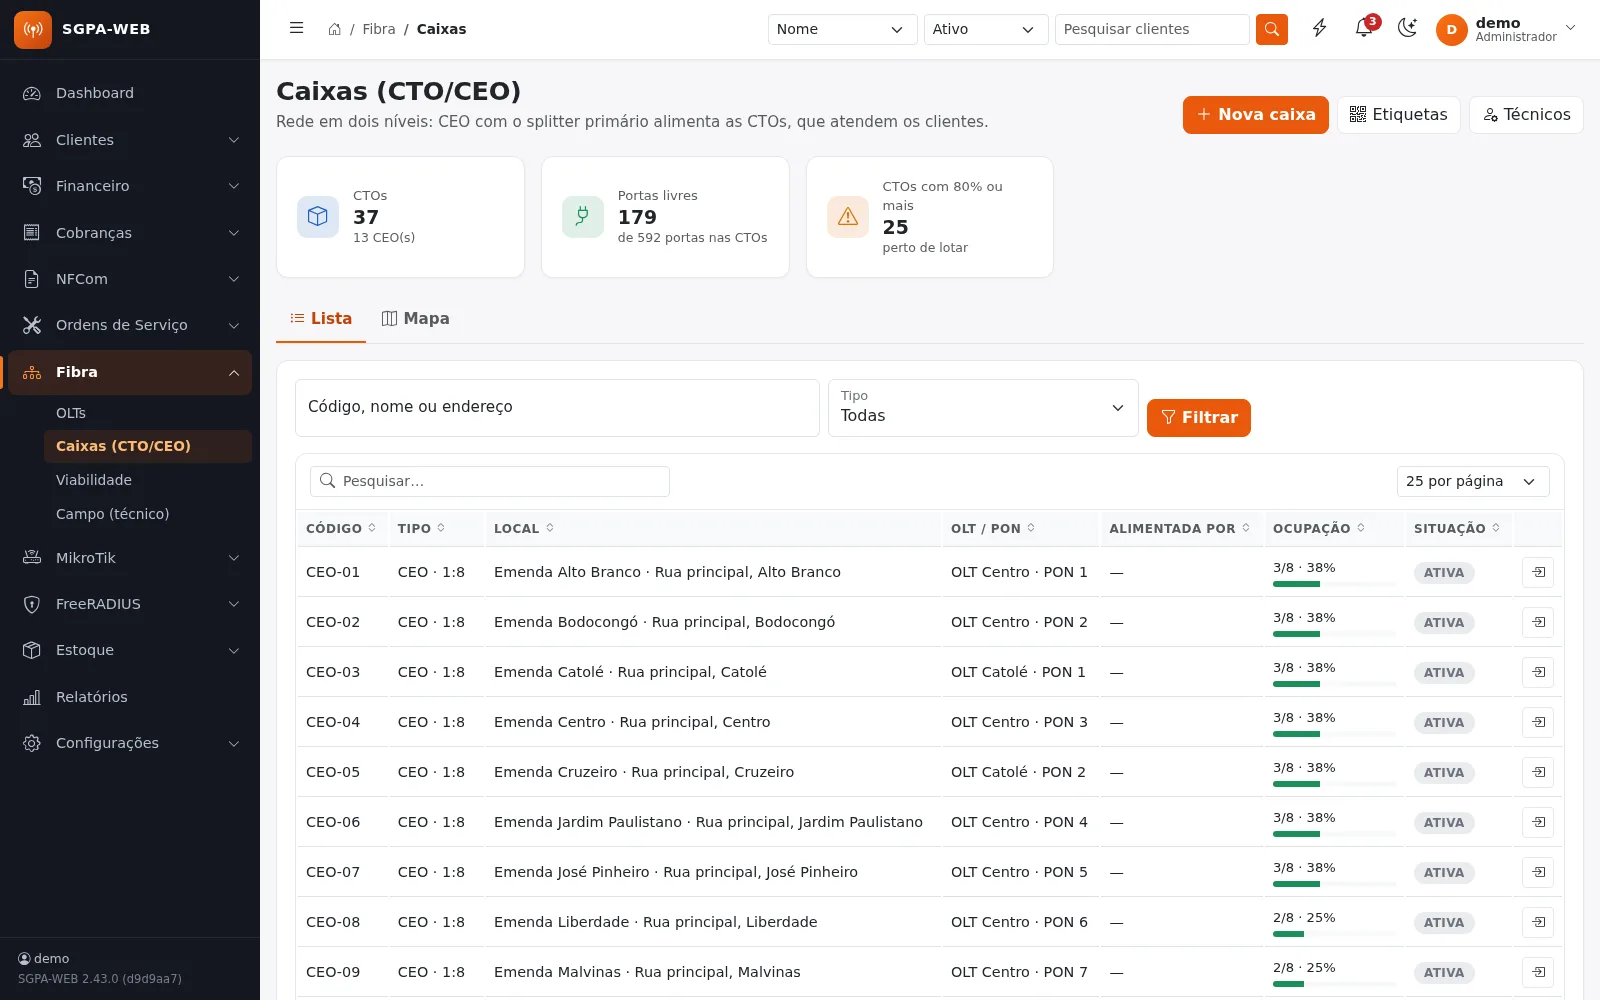1600x1000 pixels.
Task: Open the Tipo Todas filter dropdown
Action: click(983, 408)
